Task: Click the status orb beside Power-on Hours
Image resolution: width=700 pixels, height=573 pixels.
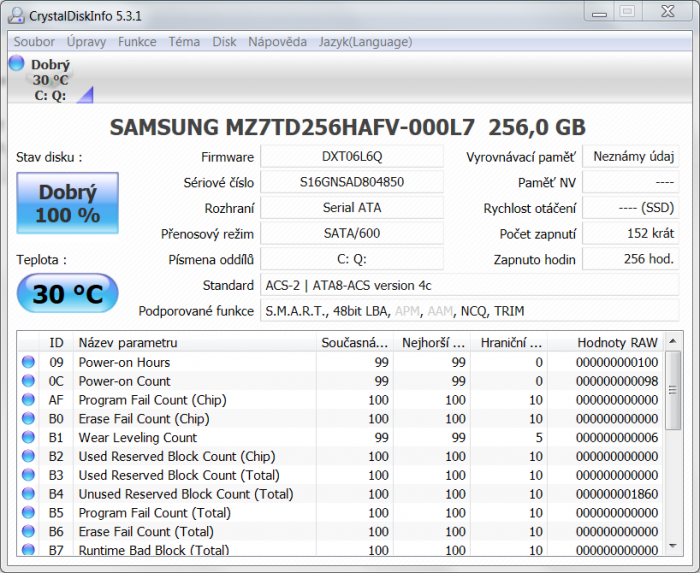Action: [29, 363]
